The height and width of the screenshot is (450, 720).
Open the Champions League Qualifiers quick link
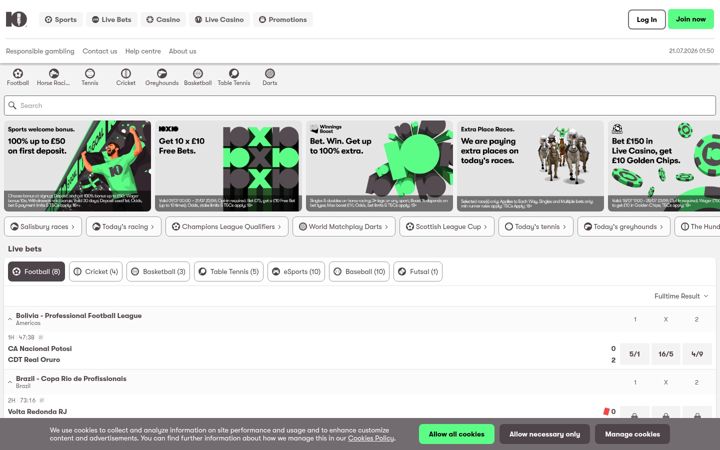pos(227,226)
